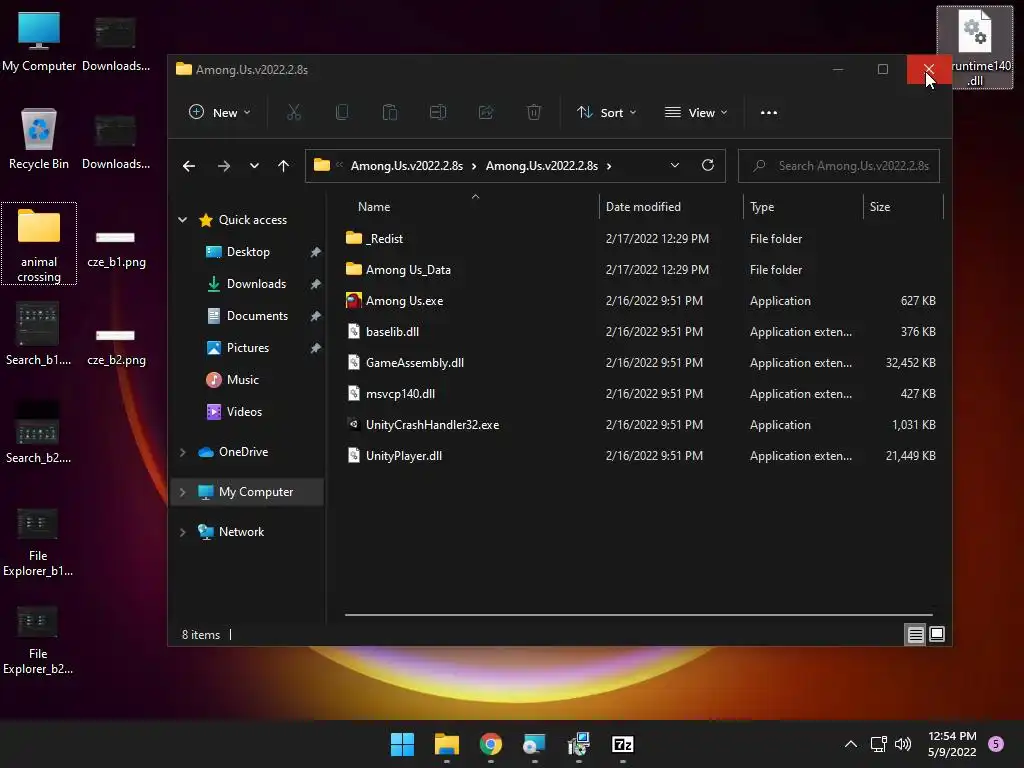
Task: Launch Google Chrome from the taskbar
Action: coord(490,744)
